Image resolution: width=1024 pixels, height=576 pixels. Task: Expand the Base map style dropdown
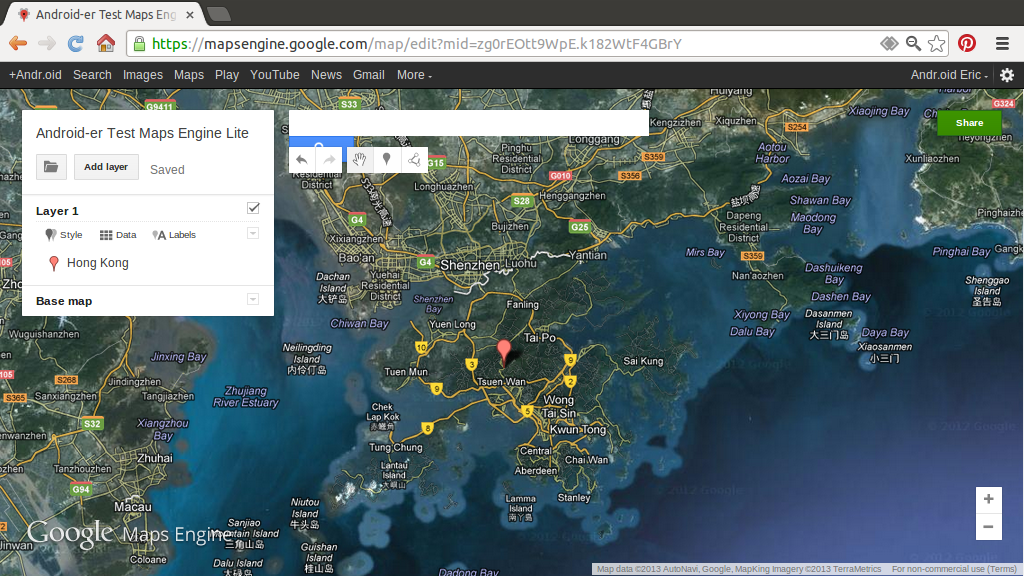(x=253, y=299)
